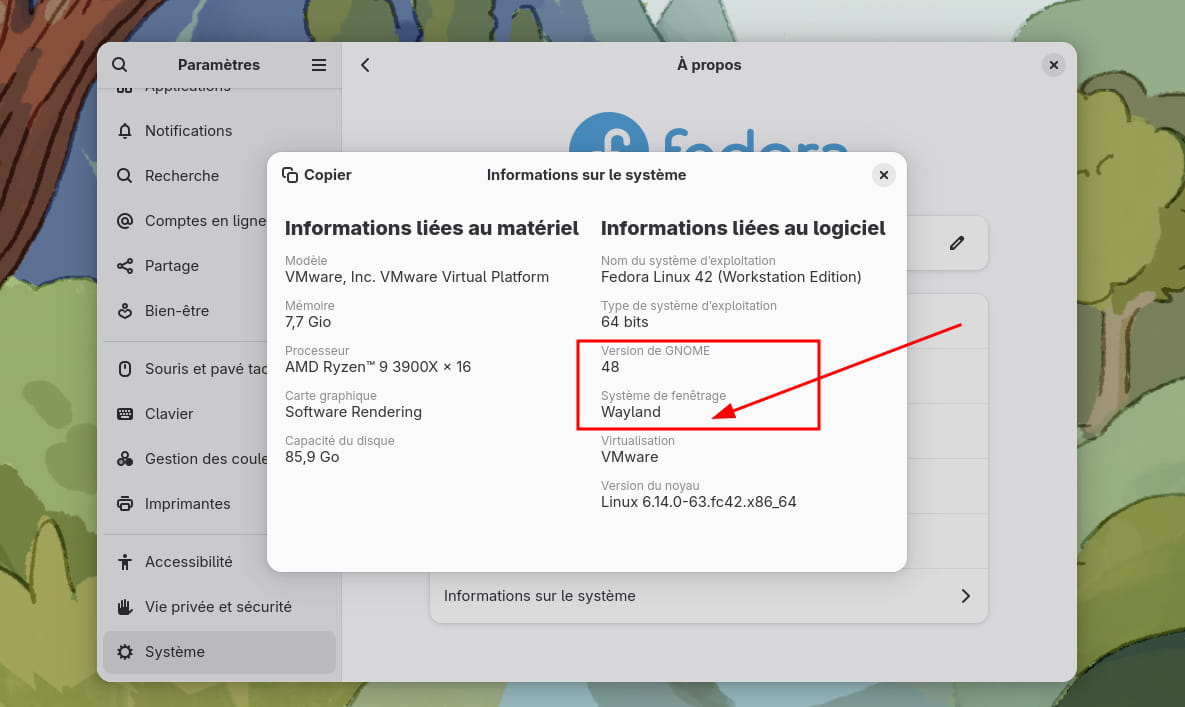The width and height of the screenshot is (1185, 707).
Task: Click the Vie privée et sécurité hand icon
Action: [x=125, y=607]
